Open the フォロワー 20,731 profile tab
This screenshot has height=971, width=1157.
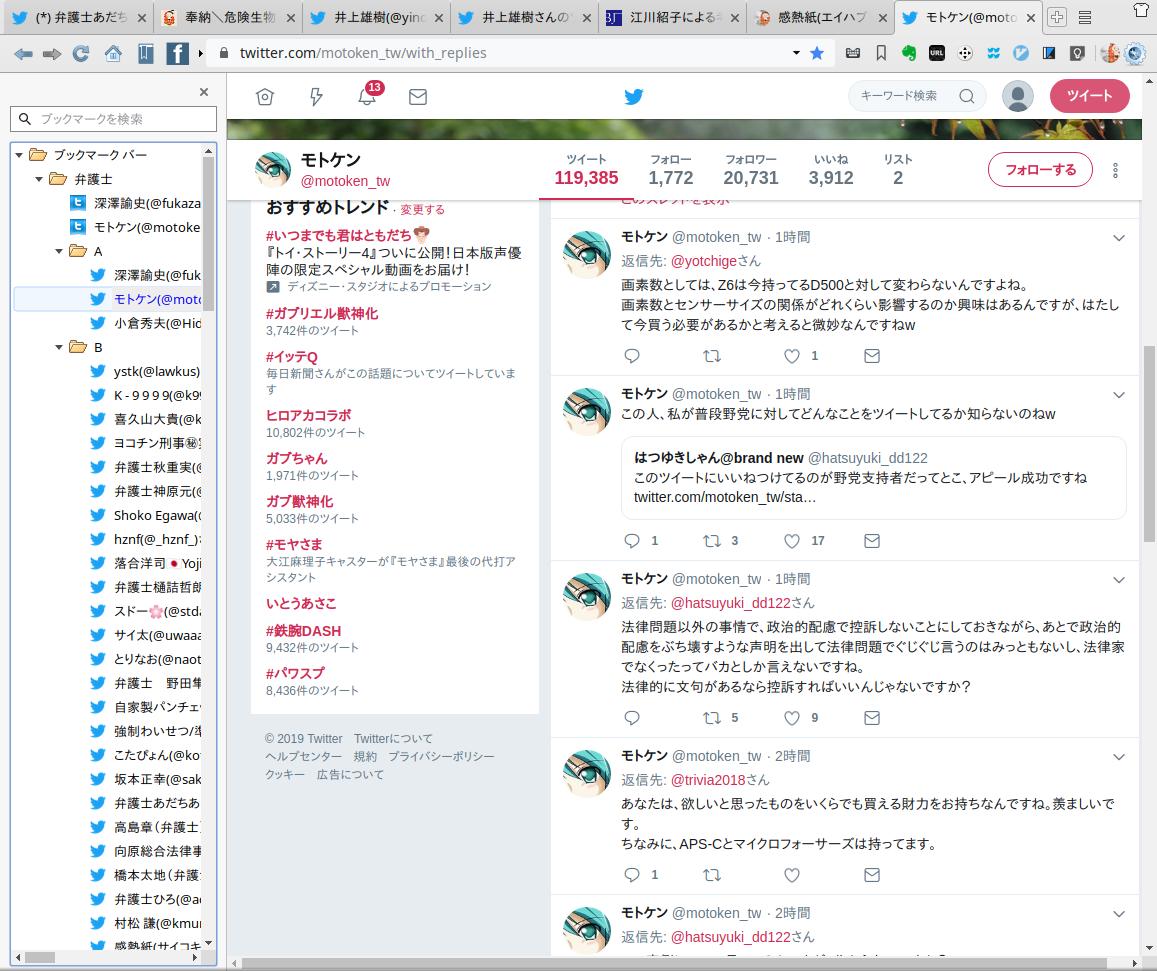coord(750,170)
